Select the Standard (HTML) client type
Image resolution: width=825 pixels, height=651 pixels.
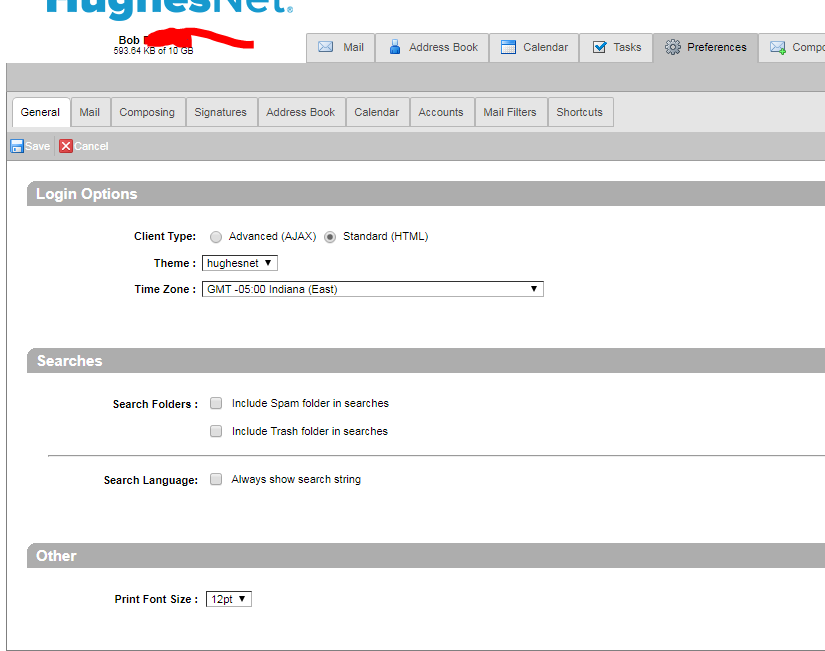coord(330,237)
